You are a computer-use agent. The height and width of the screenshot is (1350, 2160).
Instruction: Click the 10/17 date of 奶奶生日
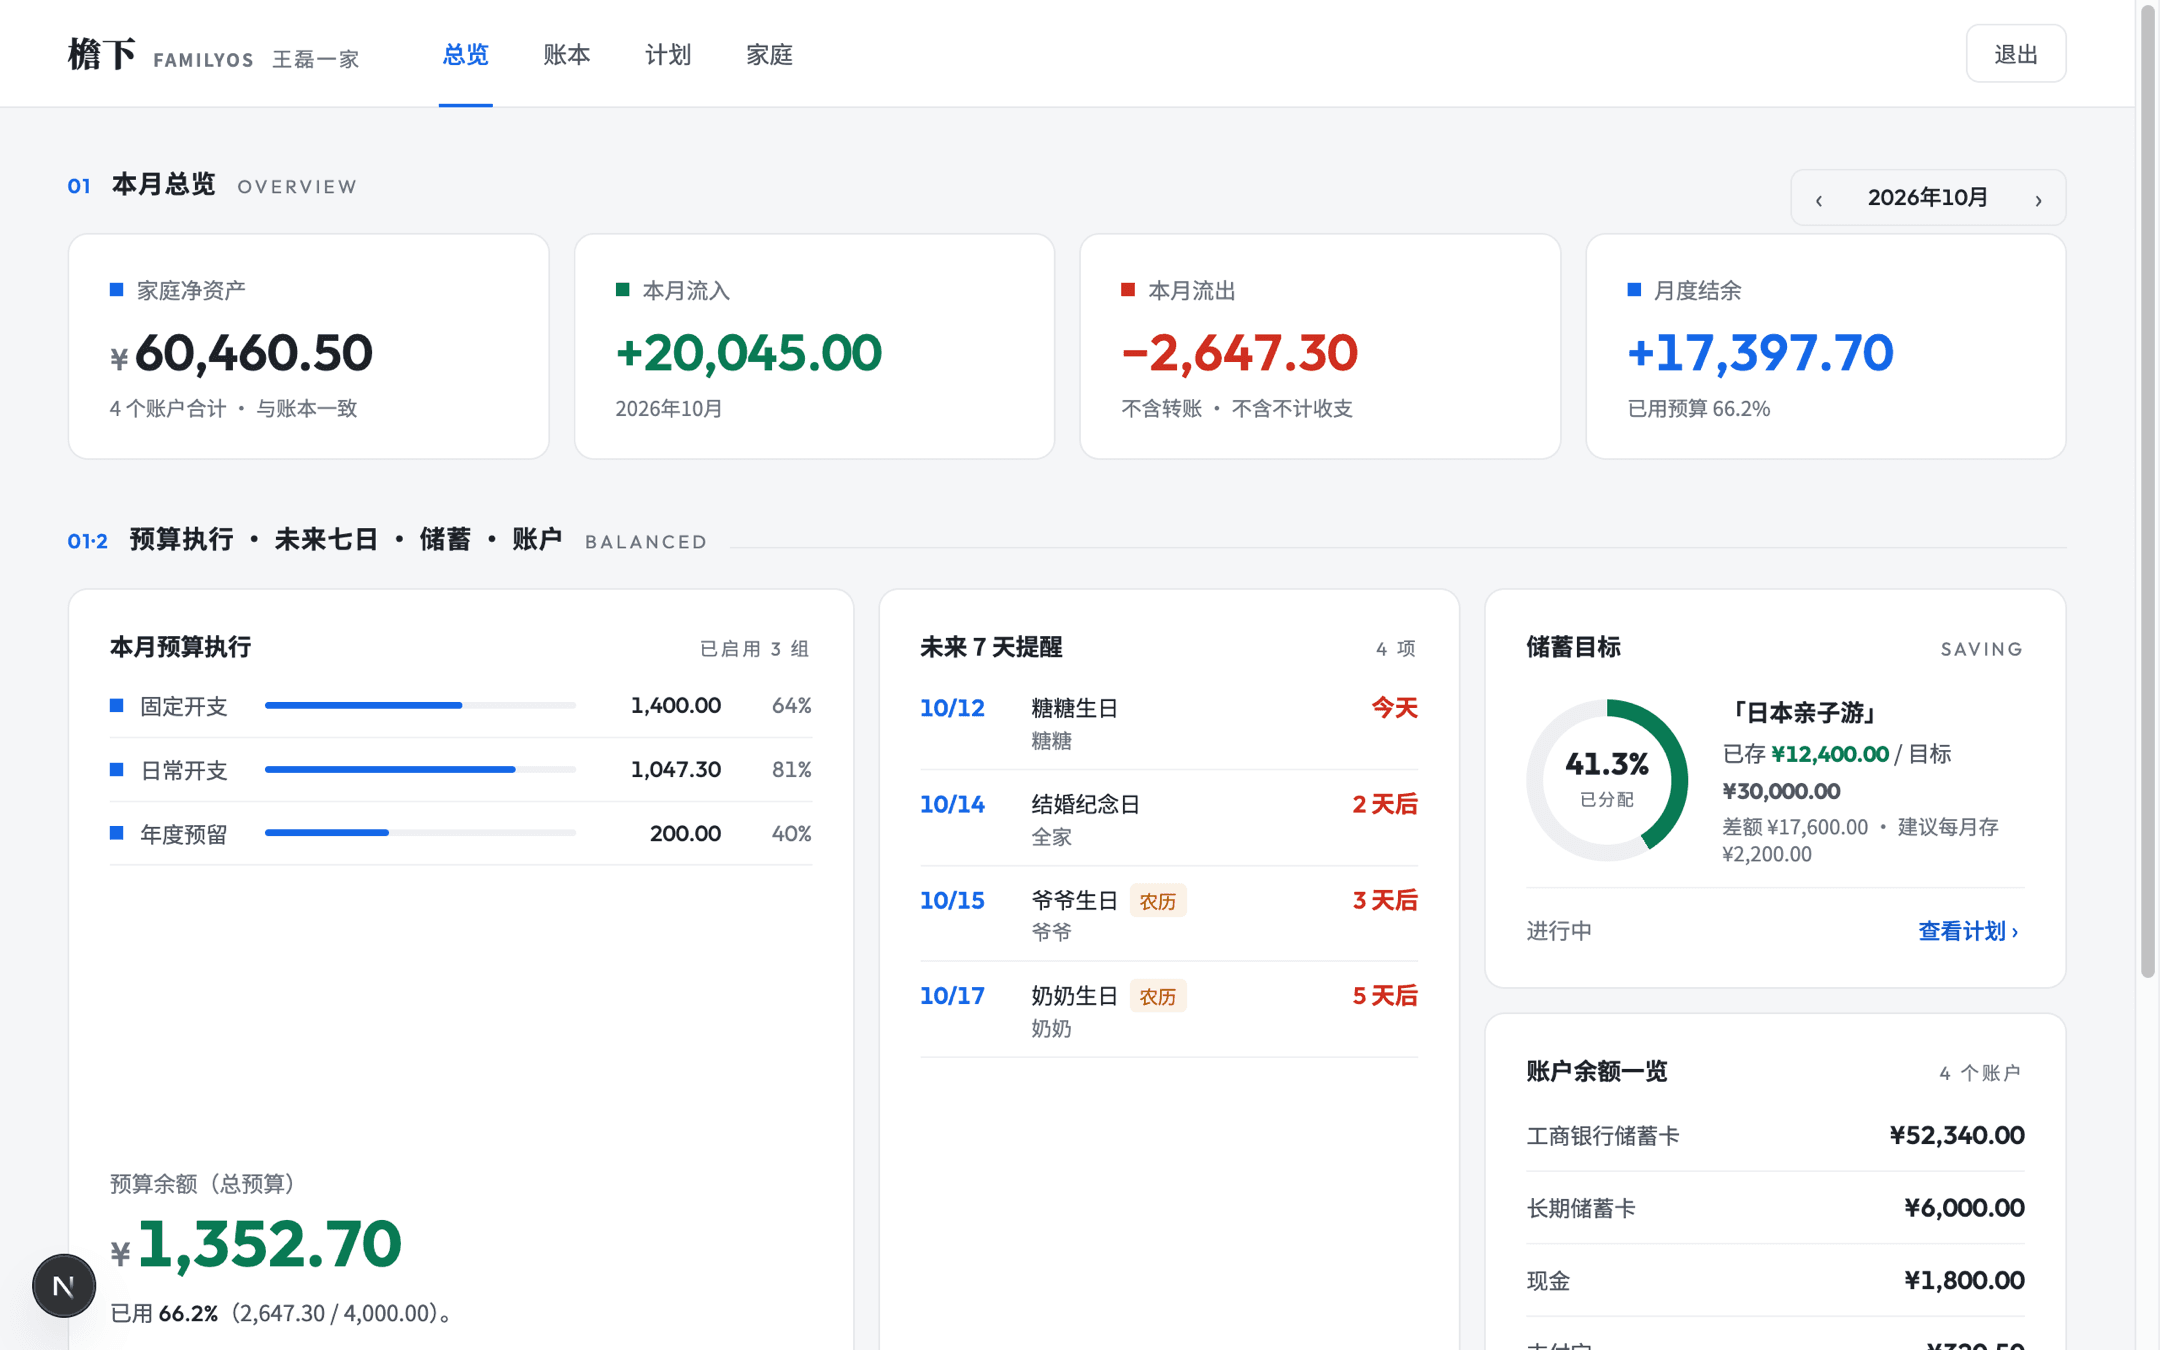pos(952,996)
